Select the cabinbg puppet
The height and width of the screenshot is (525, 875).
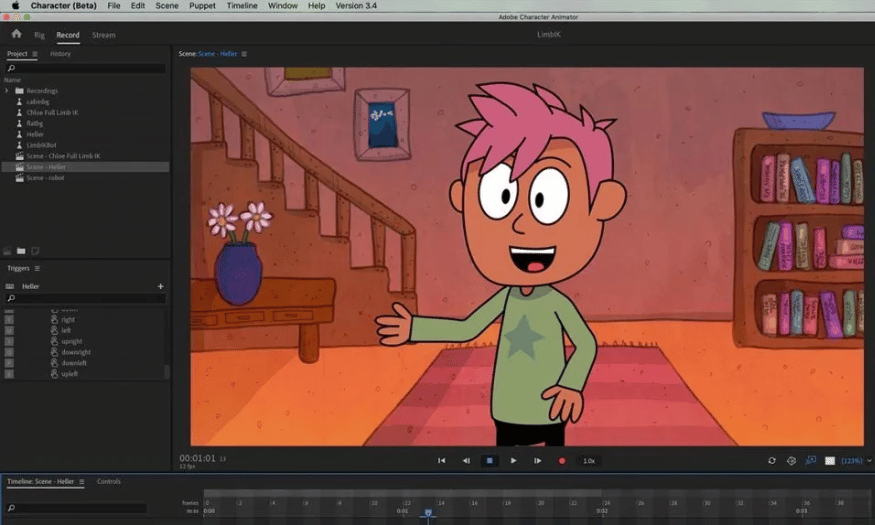(x=38, y=102)
